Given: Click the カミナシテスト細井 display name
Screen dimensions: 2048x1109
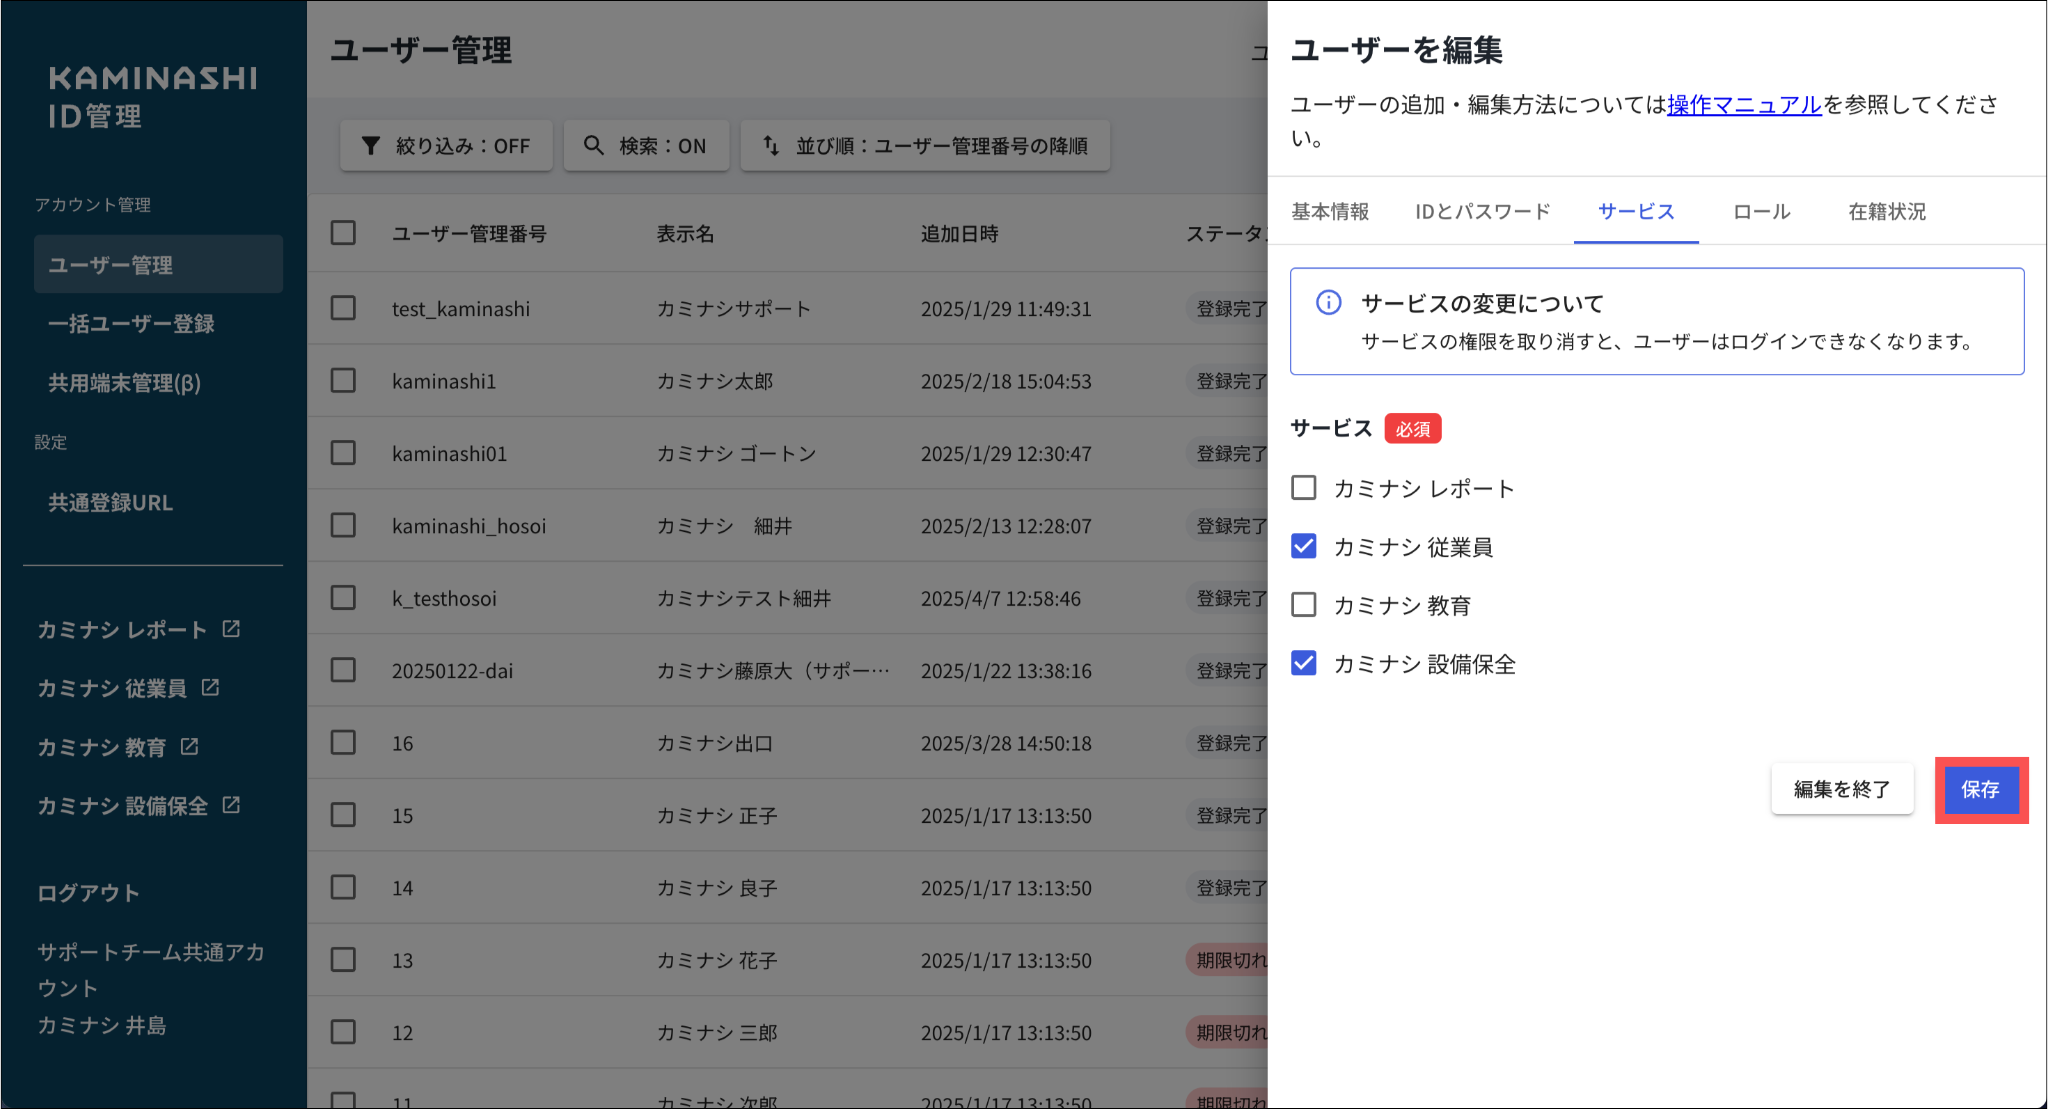Looking at the screenshot, I should pos(744,598).
